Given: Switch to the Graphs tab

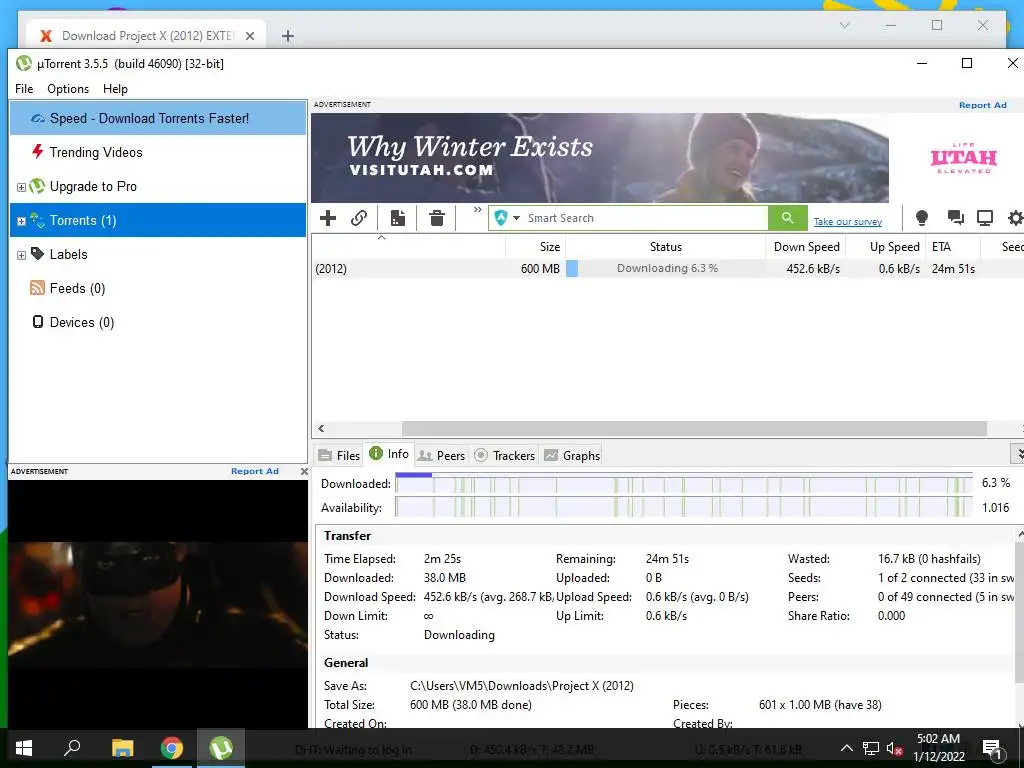Looking at the screenshot, I should coord(572,455).
